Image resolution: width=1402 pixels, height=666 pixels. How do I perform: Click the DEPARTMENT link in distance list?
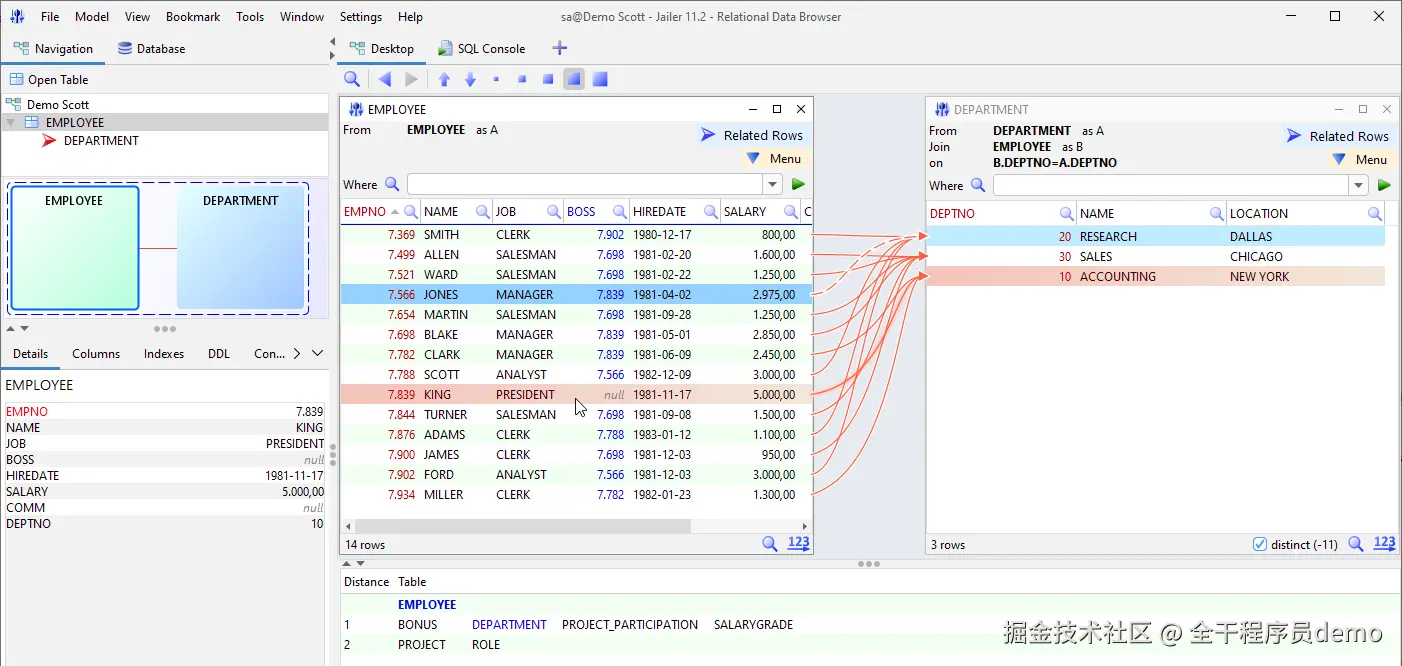click(x=509, y=624)
